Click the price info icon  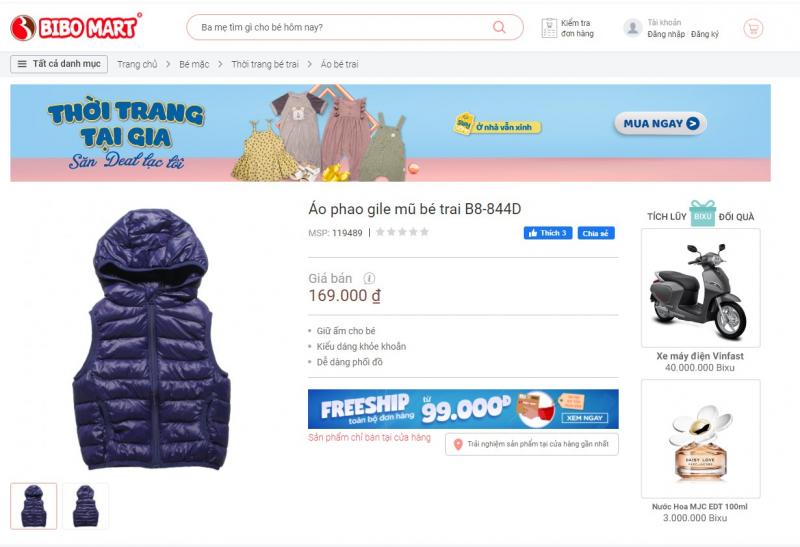point(369,278)
